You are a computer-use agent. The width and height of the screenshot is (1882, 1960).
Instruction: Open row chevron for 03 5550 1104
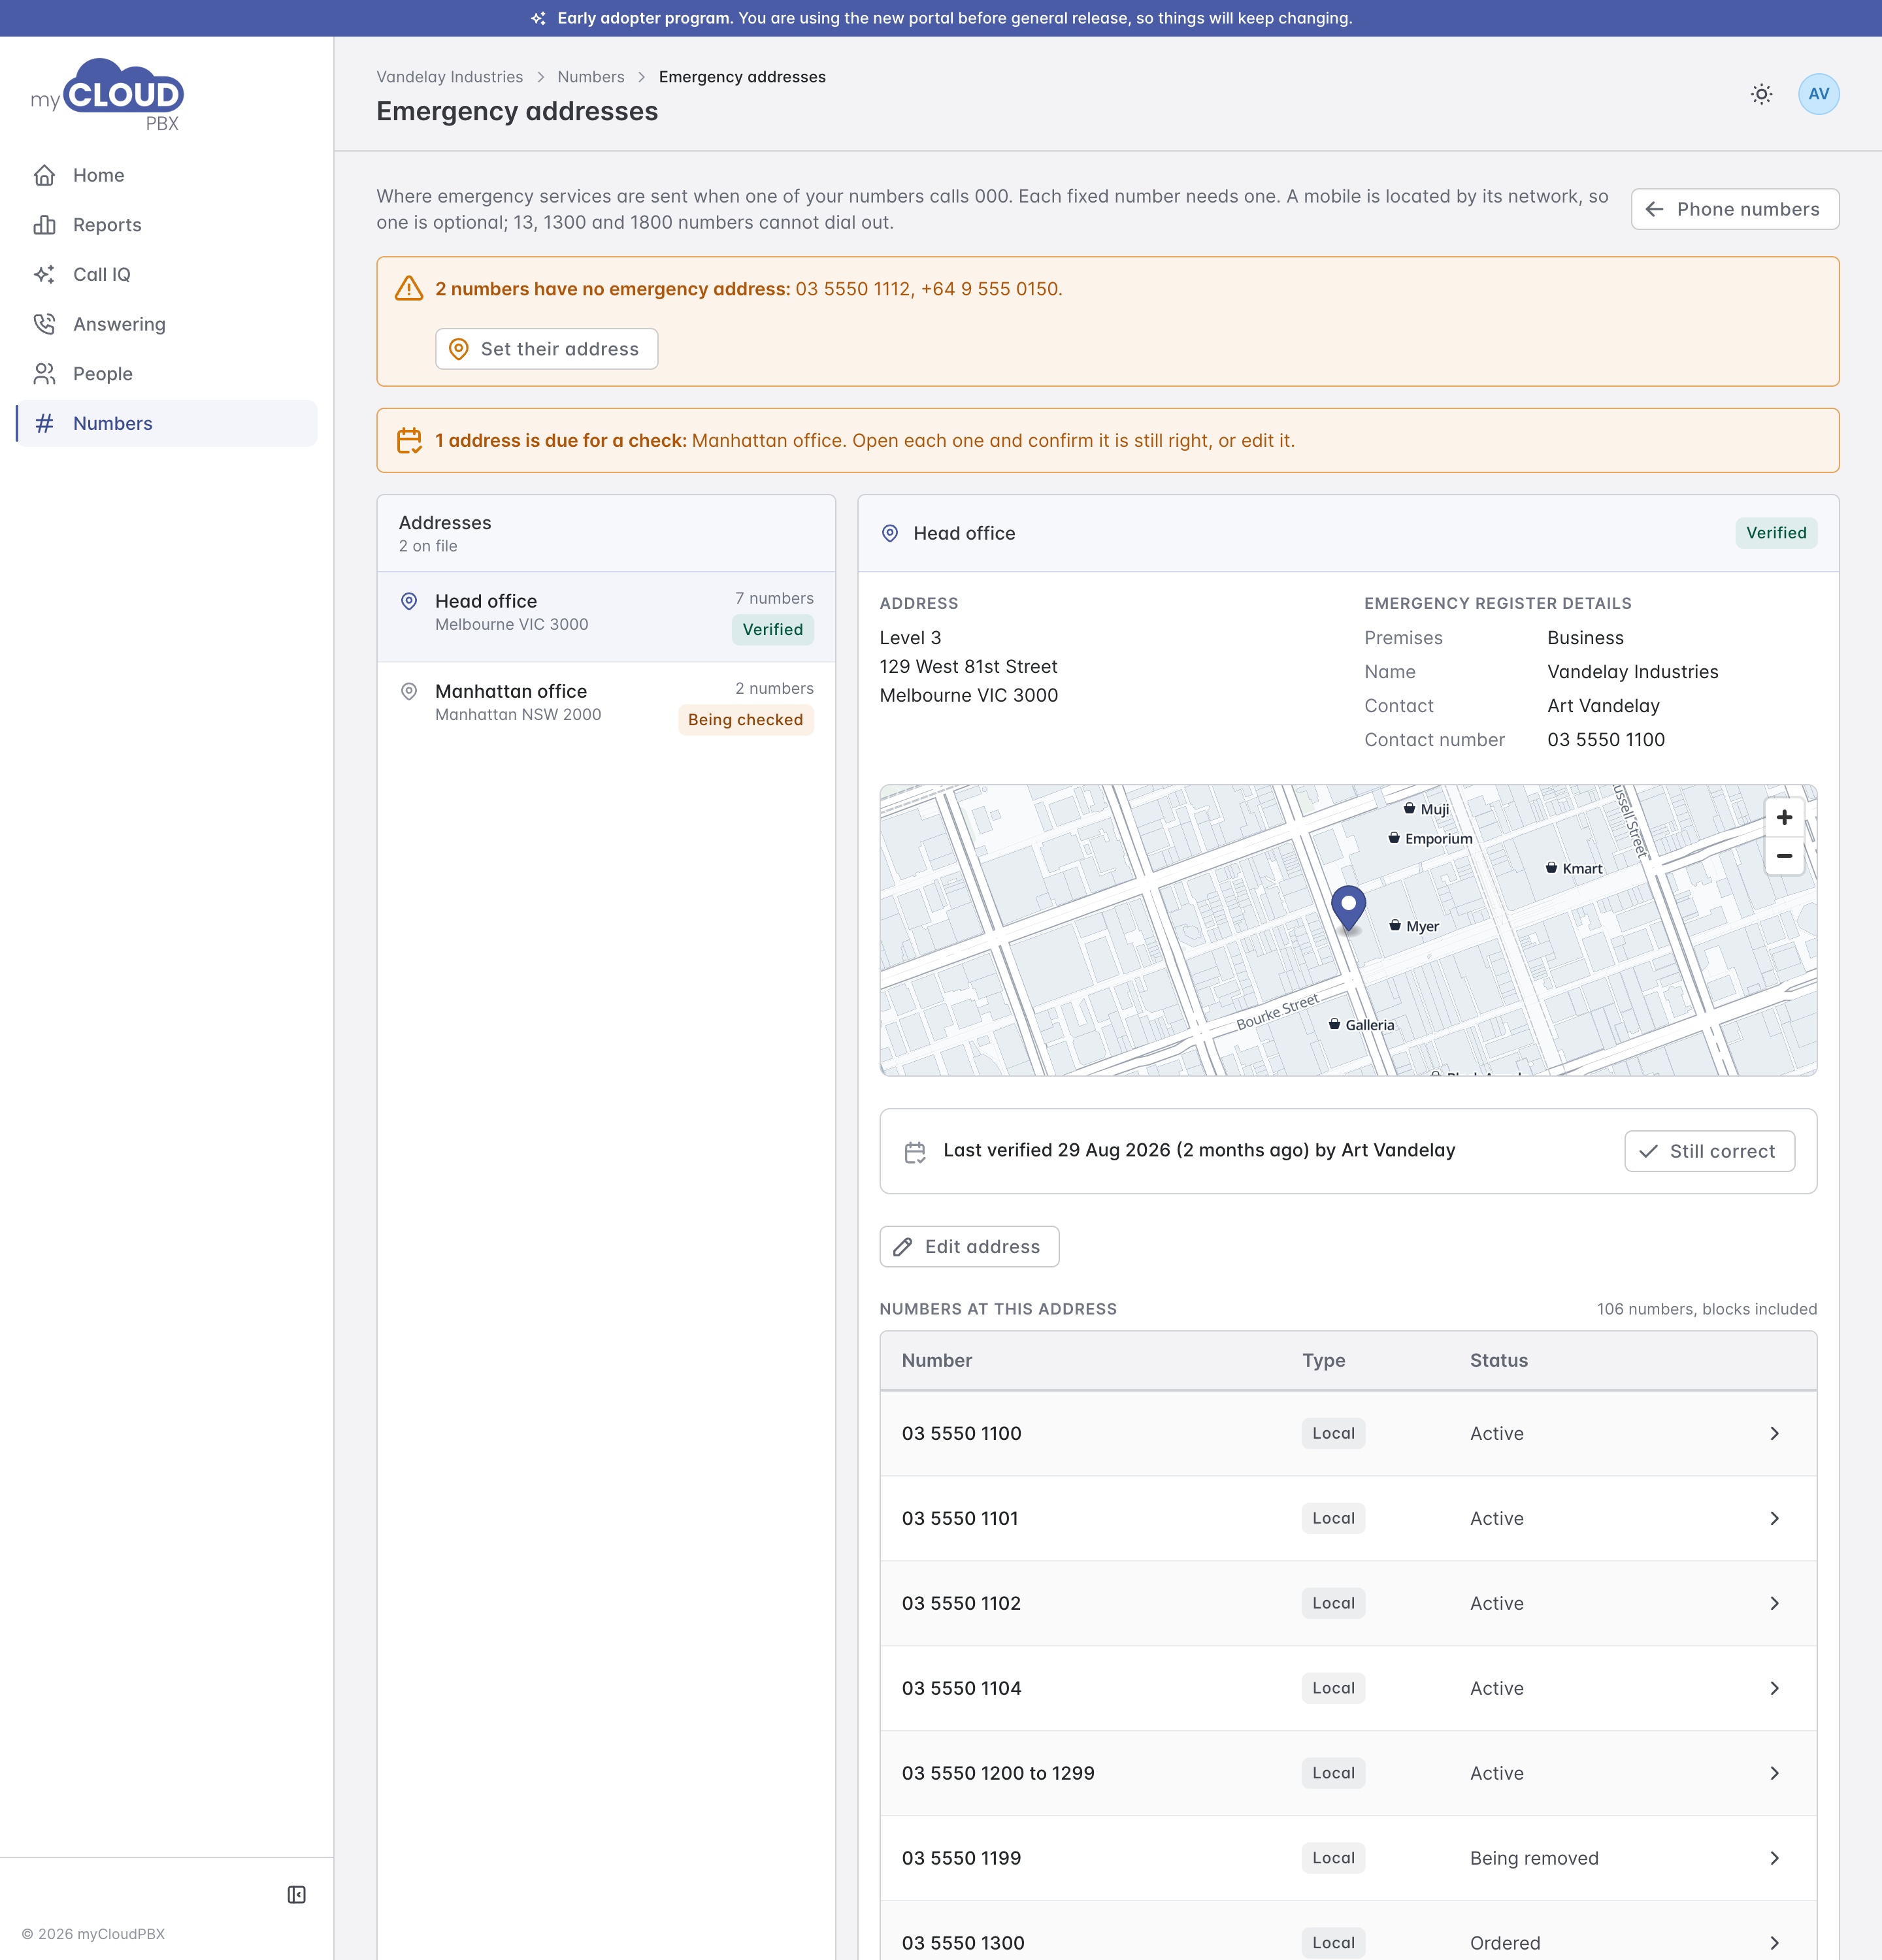(1774, 1688)
